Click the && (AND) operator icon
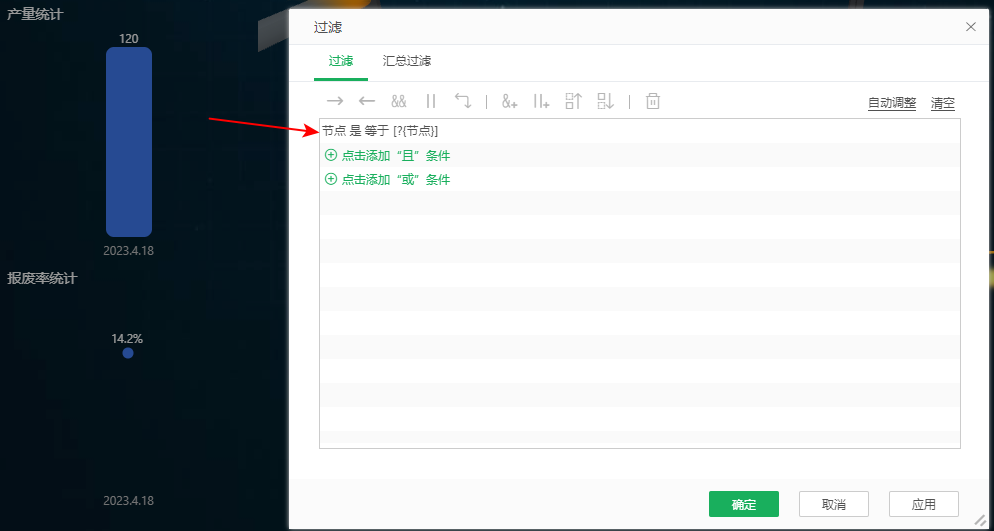 tap(399, 101)
